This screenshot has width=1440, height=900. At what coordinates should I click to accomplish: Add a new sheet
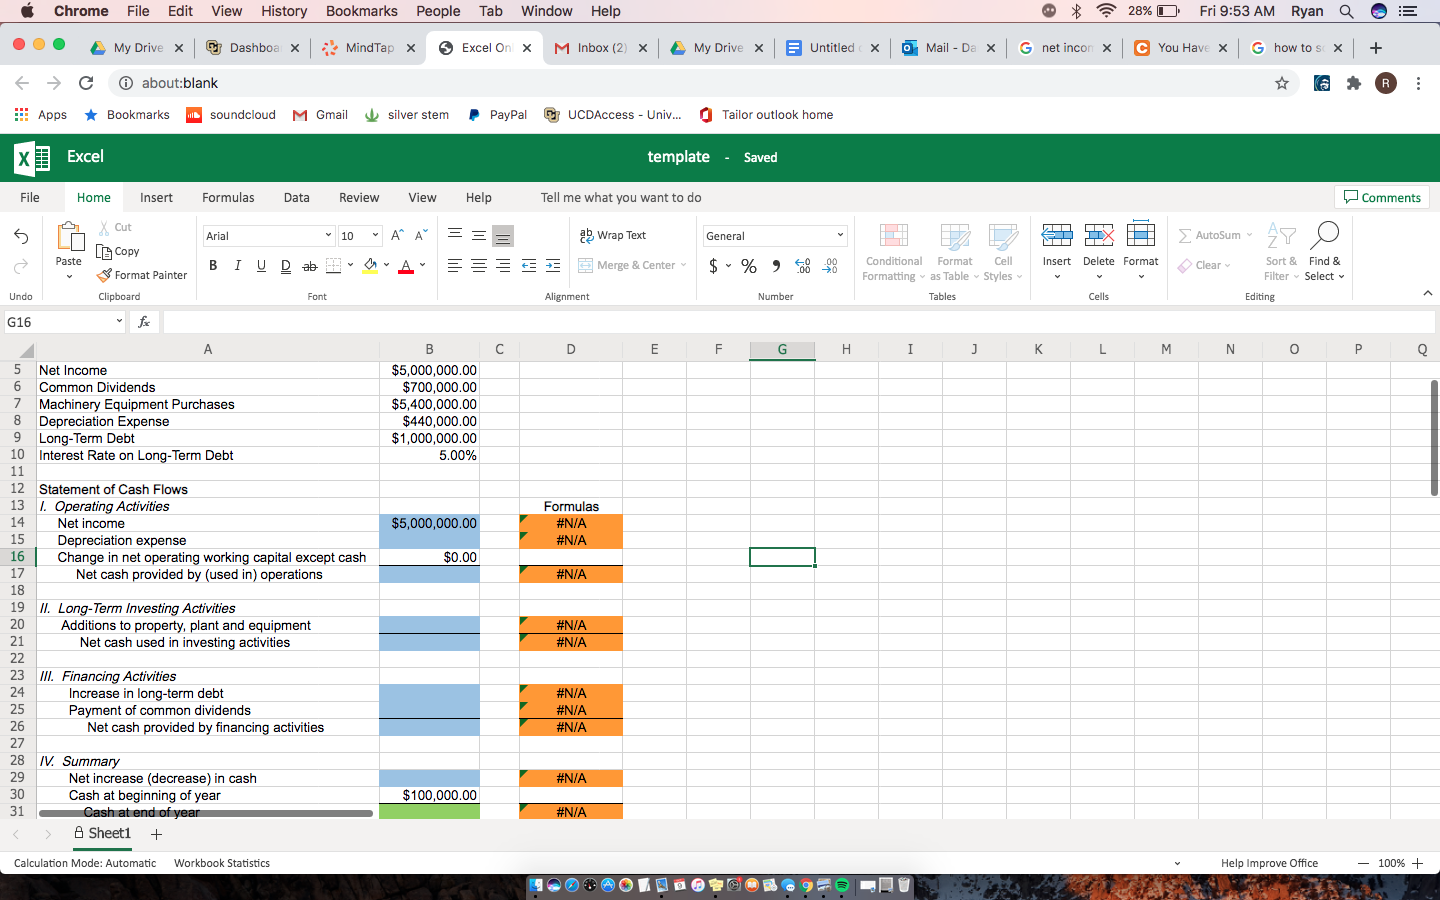(x=156, y=834)
